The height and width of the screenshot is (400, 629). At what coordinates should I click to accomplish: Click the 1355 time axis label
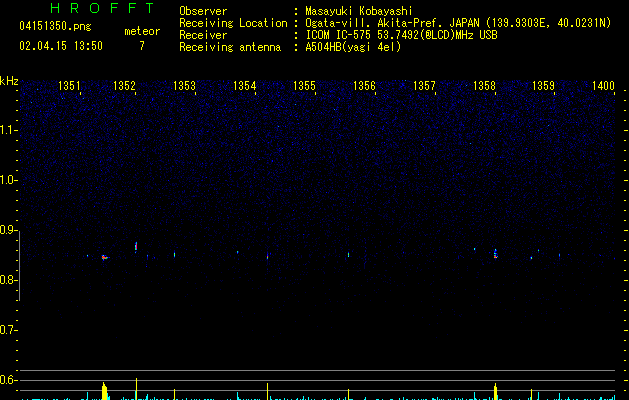click(x=304, y=86)
